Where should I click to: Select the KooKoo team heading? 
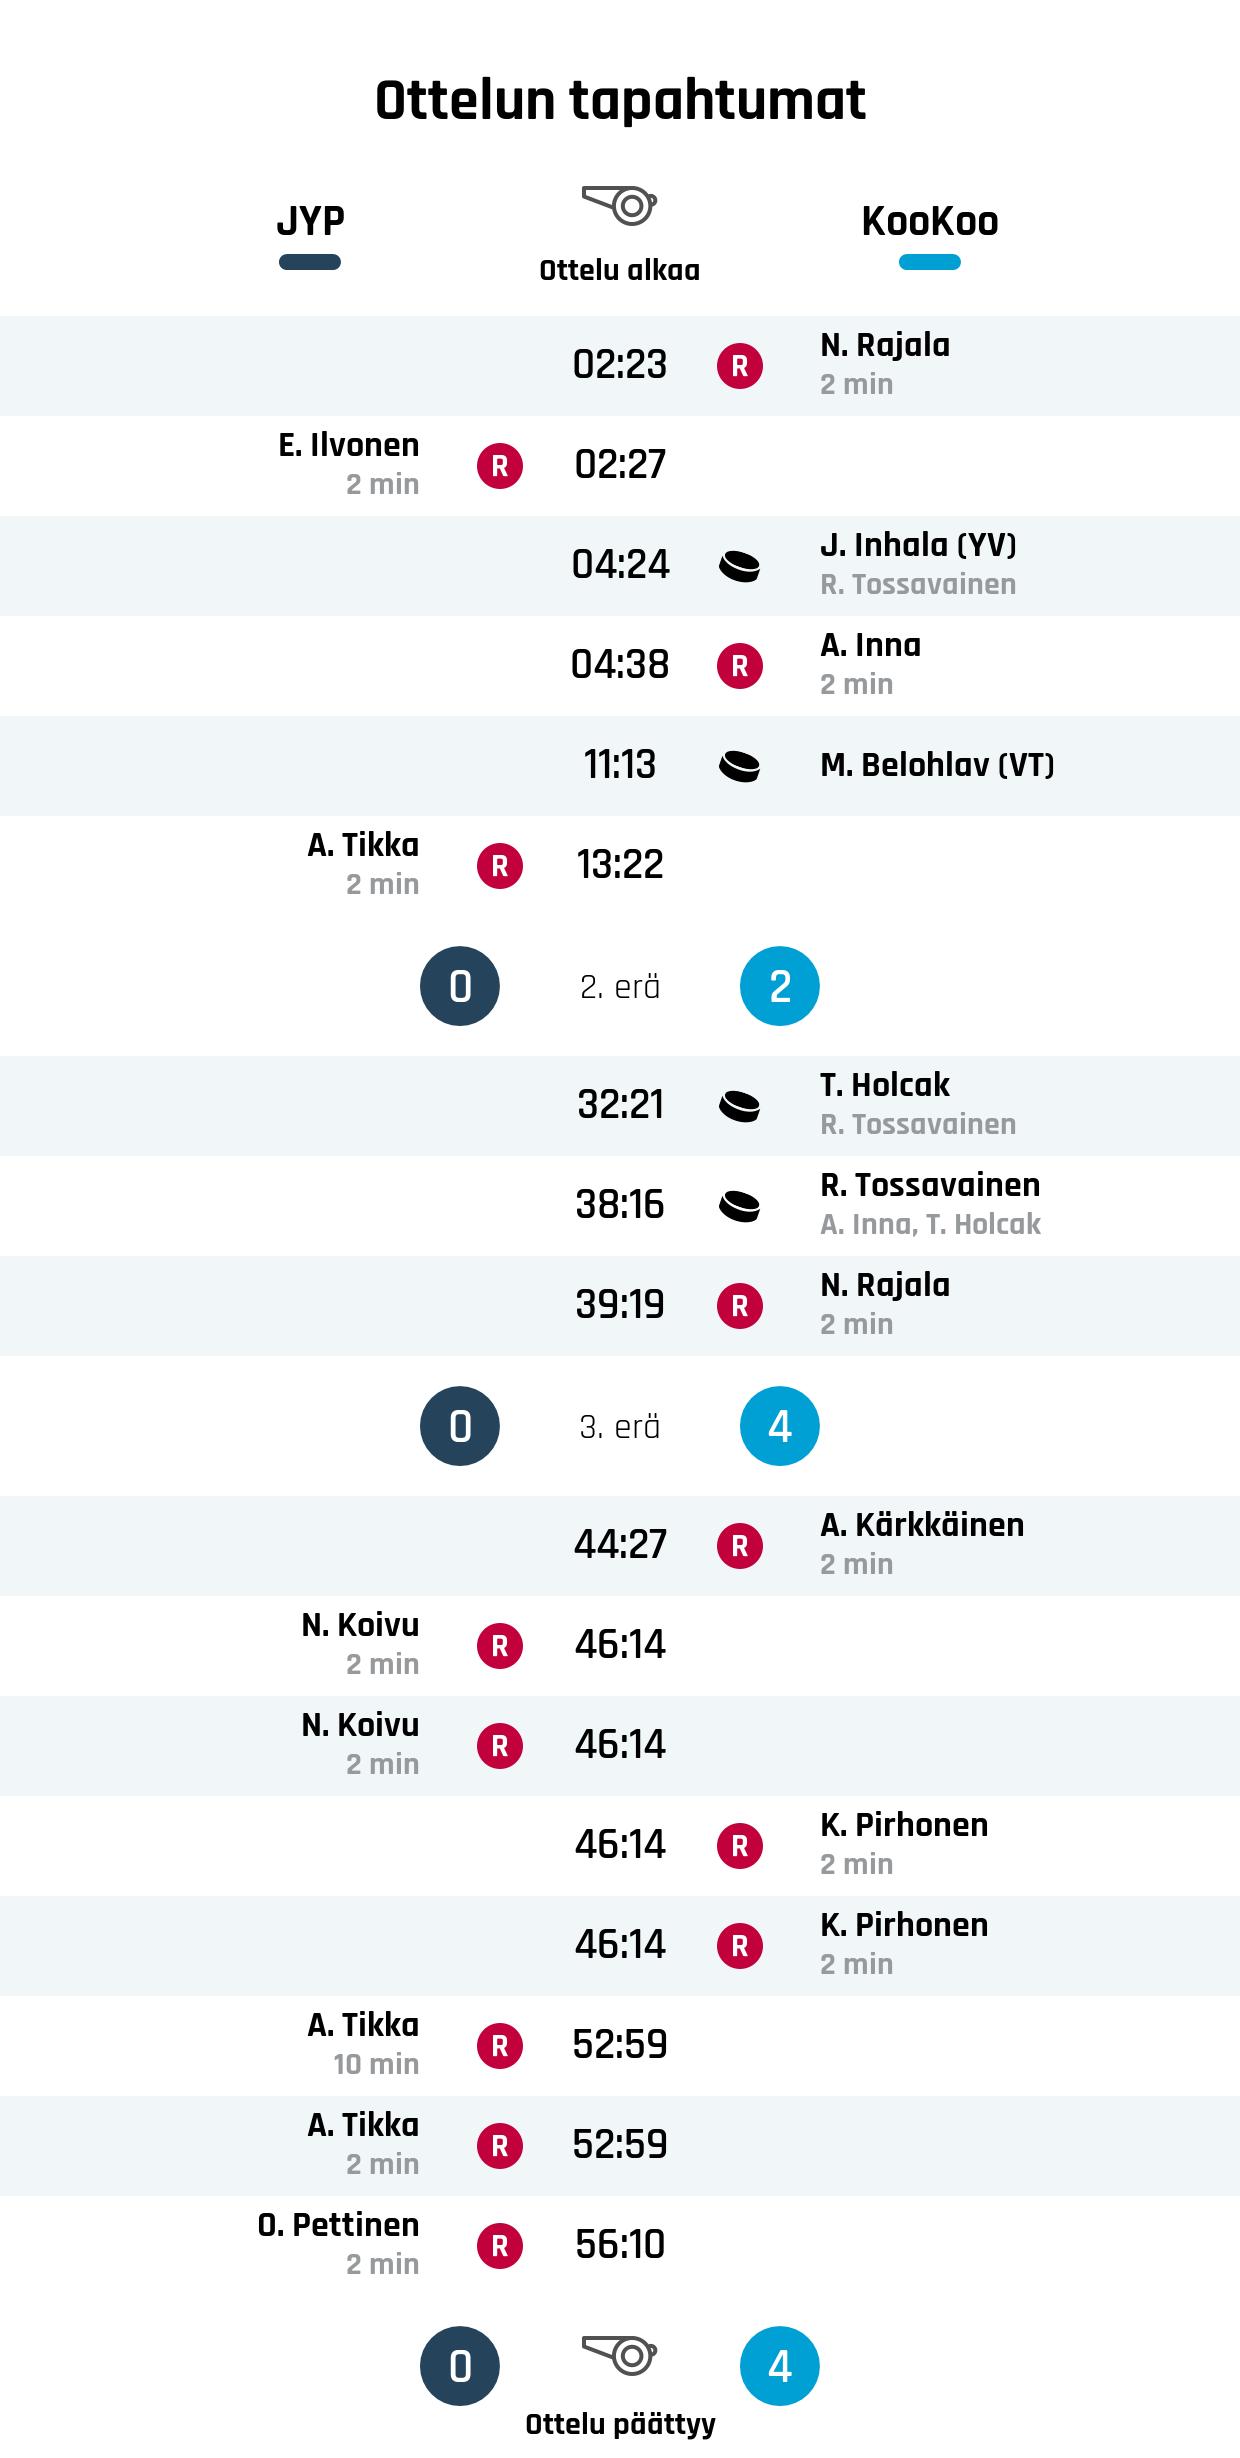click(x=929, y=221)
